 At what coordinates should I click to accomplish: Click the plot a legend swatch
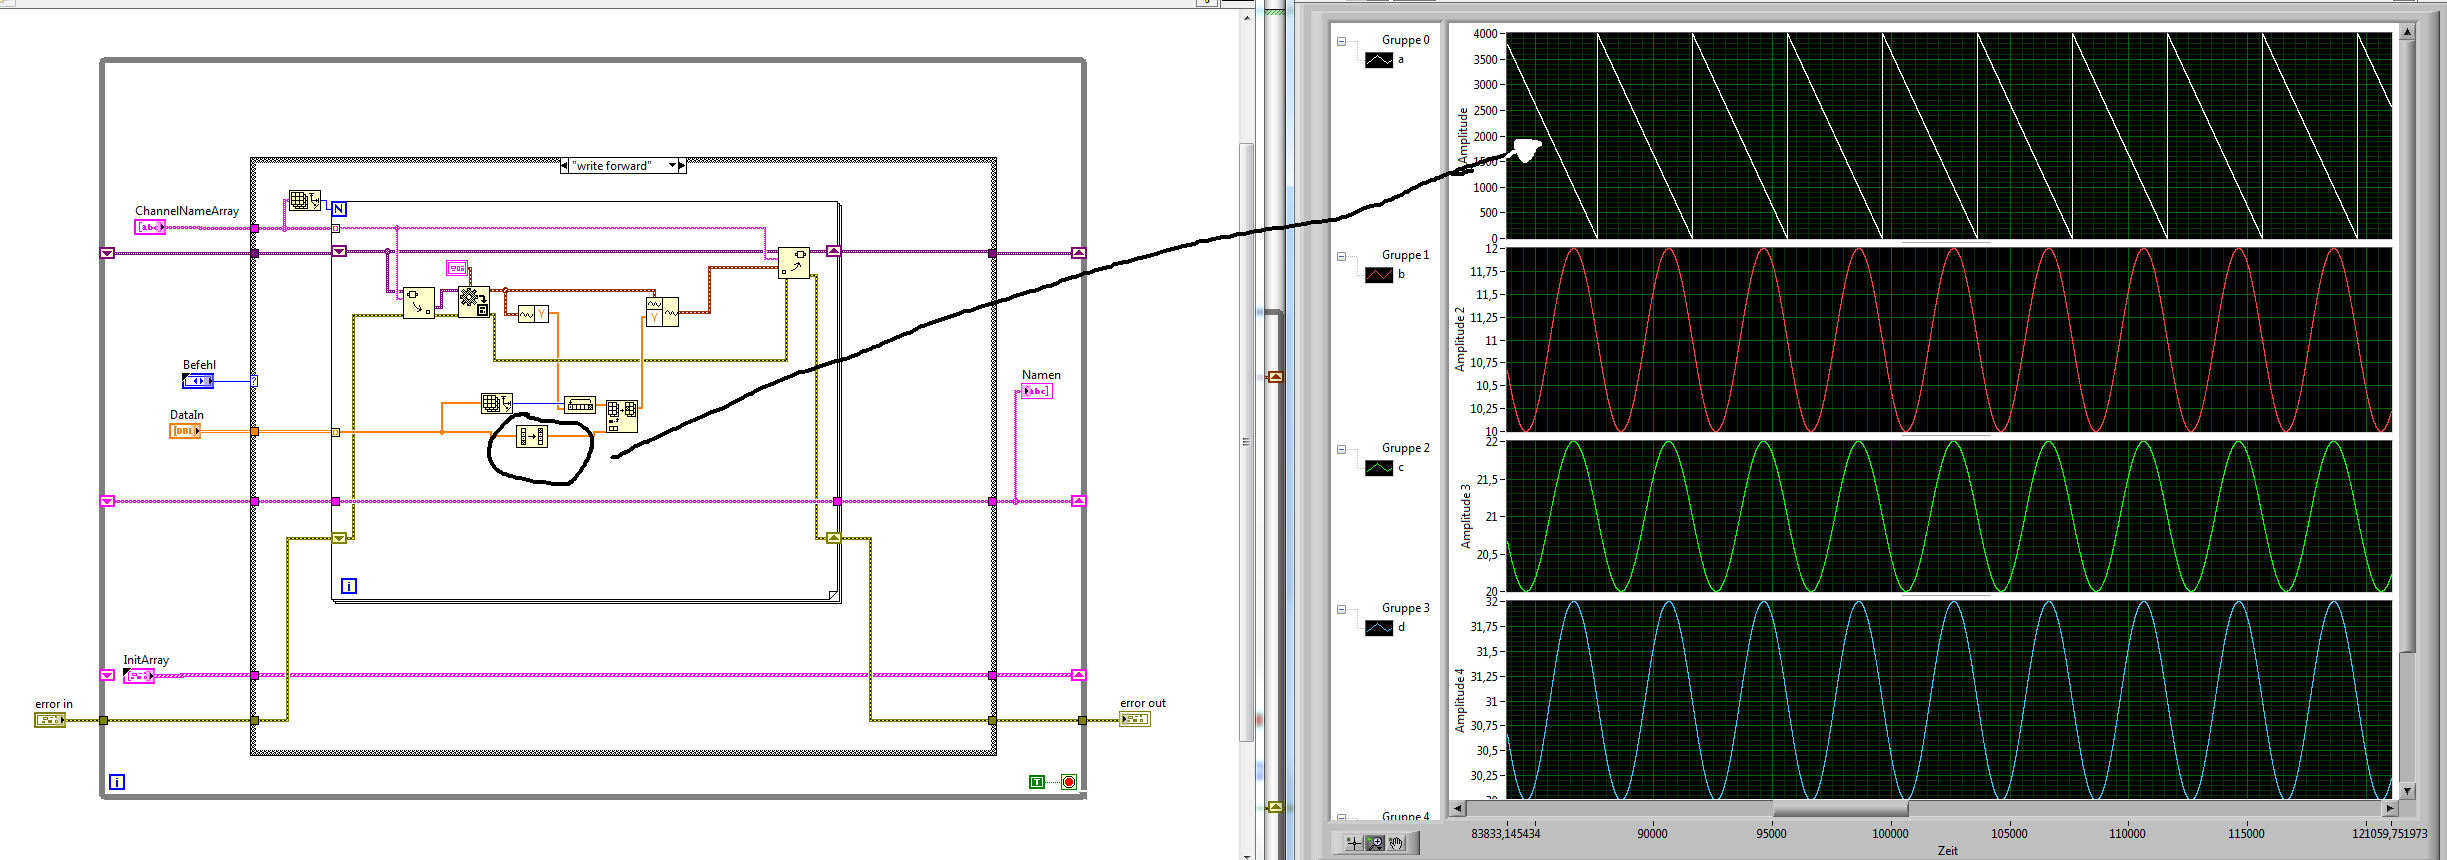pyautogui.click(x=1379, y=60)
